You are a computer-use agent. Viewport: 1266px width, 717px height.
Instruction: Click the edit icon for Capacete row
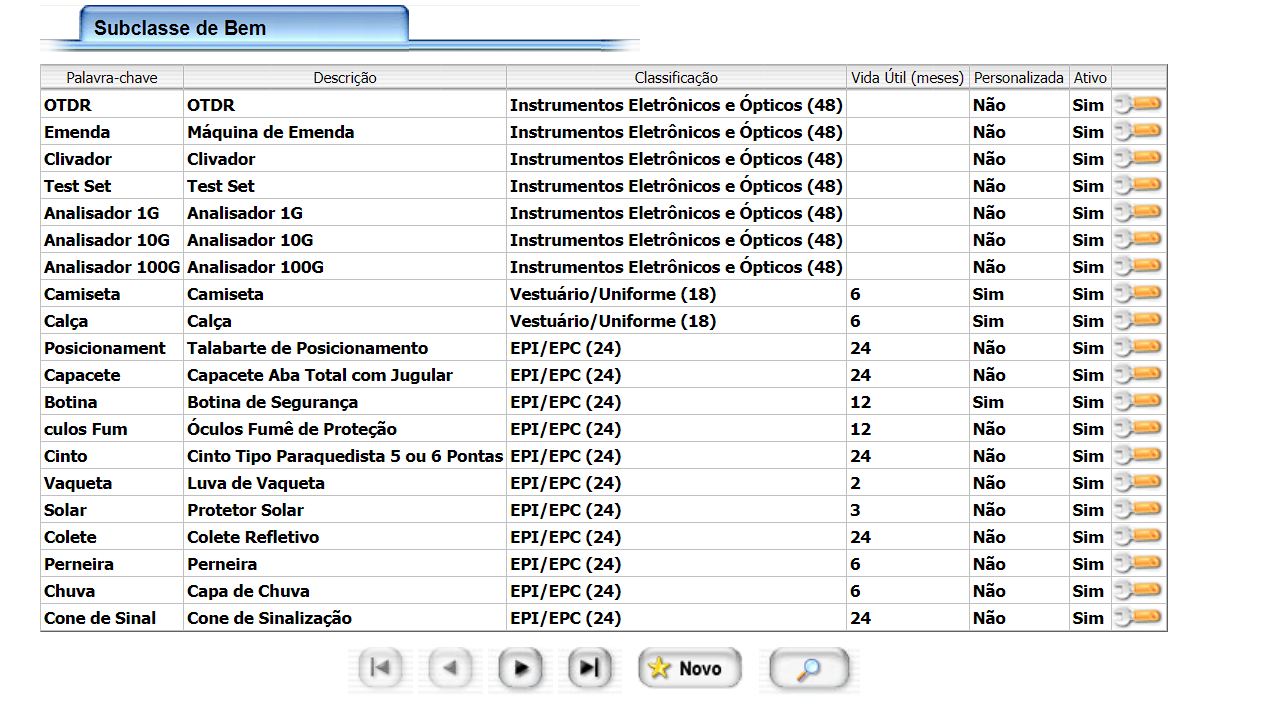click(x=1138, y=374)
